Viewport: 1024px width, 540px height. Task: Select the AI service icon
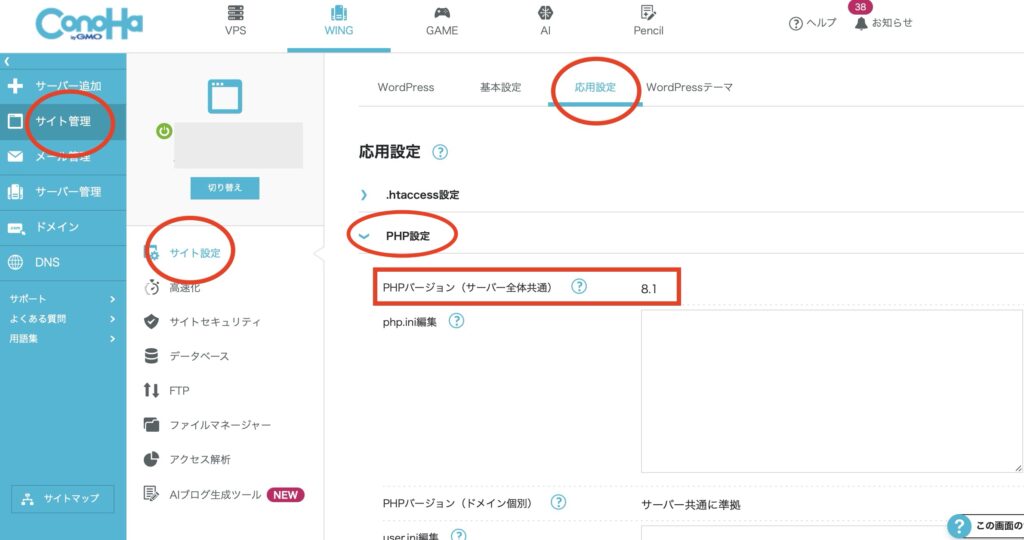click(x=545, y=14)
